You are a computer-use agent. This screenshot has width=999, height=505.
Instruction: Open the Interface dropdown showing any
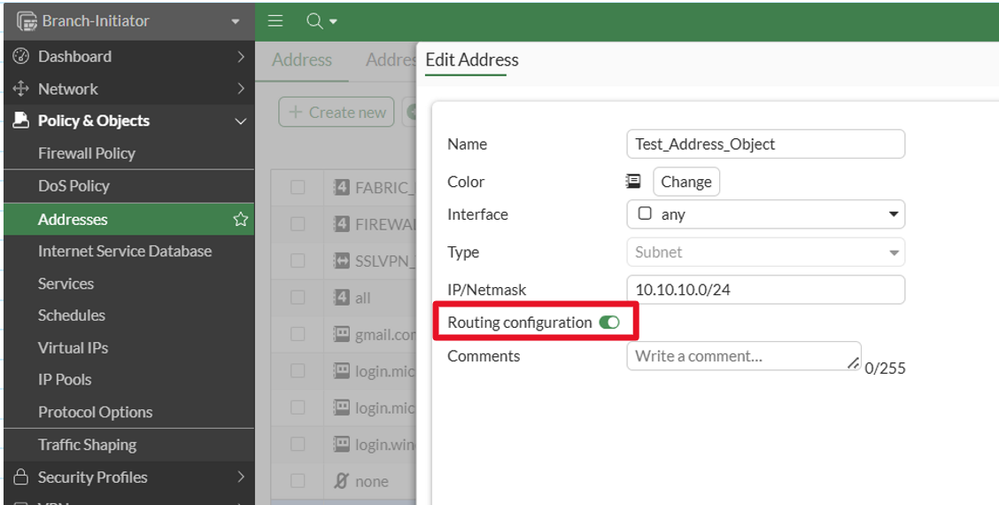765,214
